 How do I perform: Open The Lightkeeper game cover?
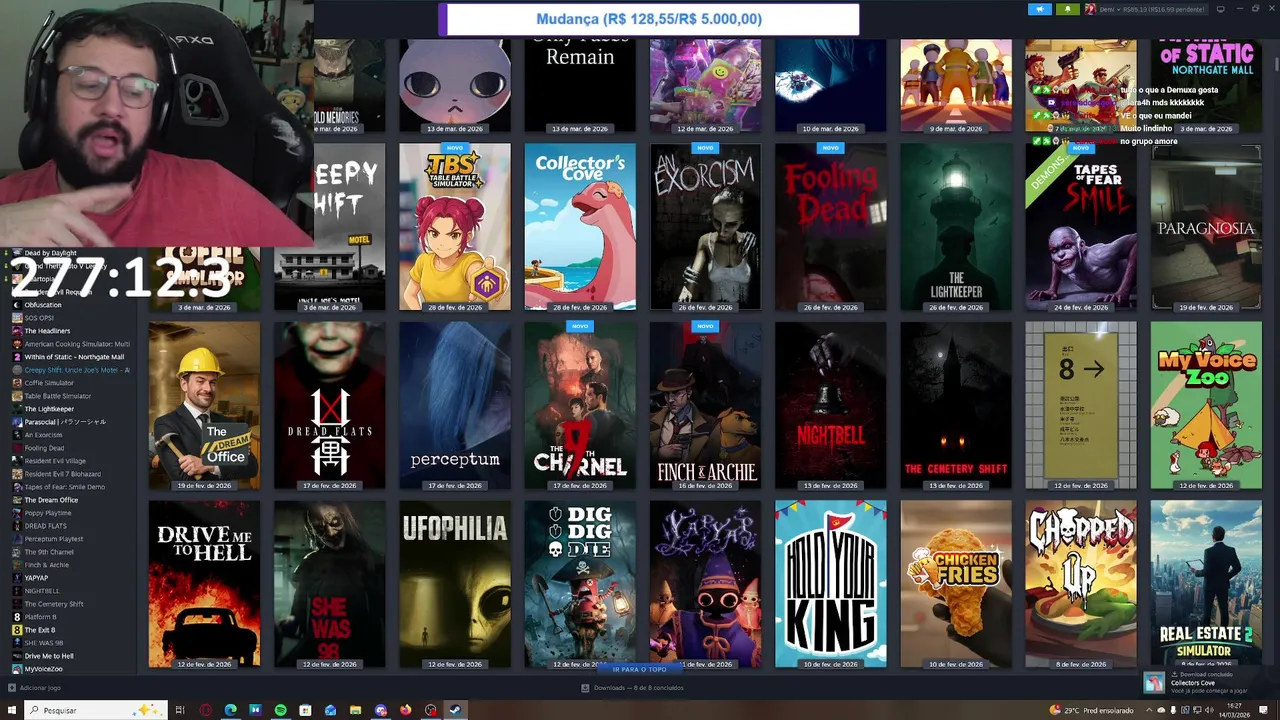pos(956,227)
